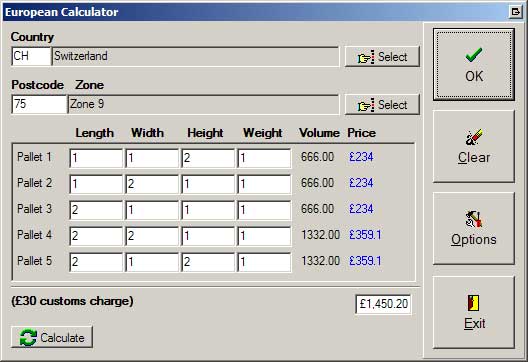Click the Pallet 1 row label
This screenshot has width=528, height=362.
34,157
